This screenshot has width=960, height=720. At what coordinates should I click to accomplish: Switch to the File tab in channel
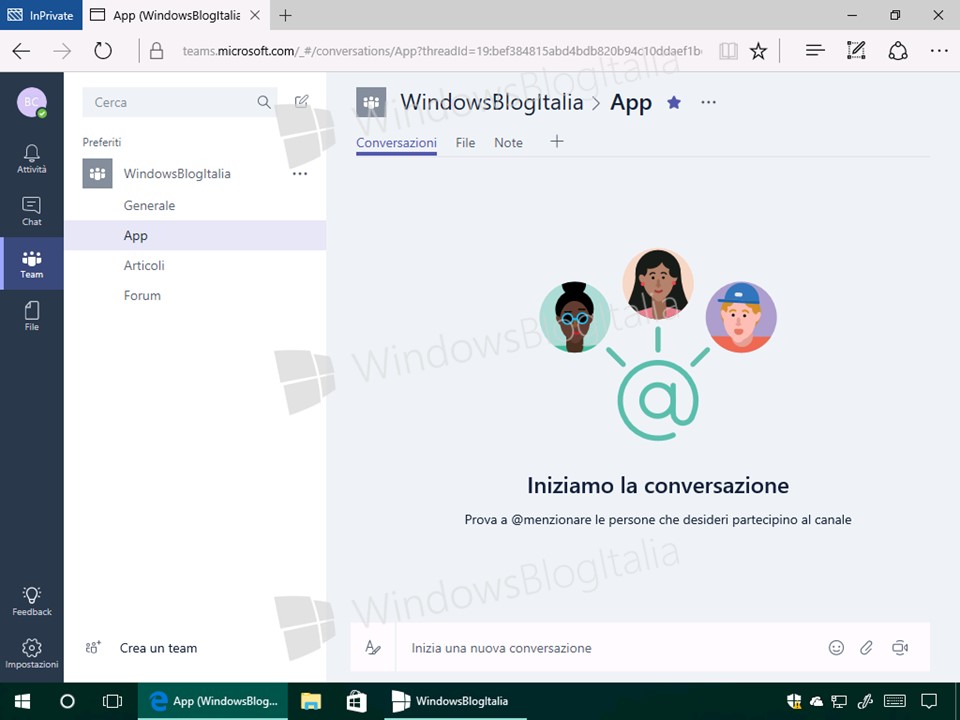click(465, 143)
